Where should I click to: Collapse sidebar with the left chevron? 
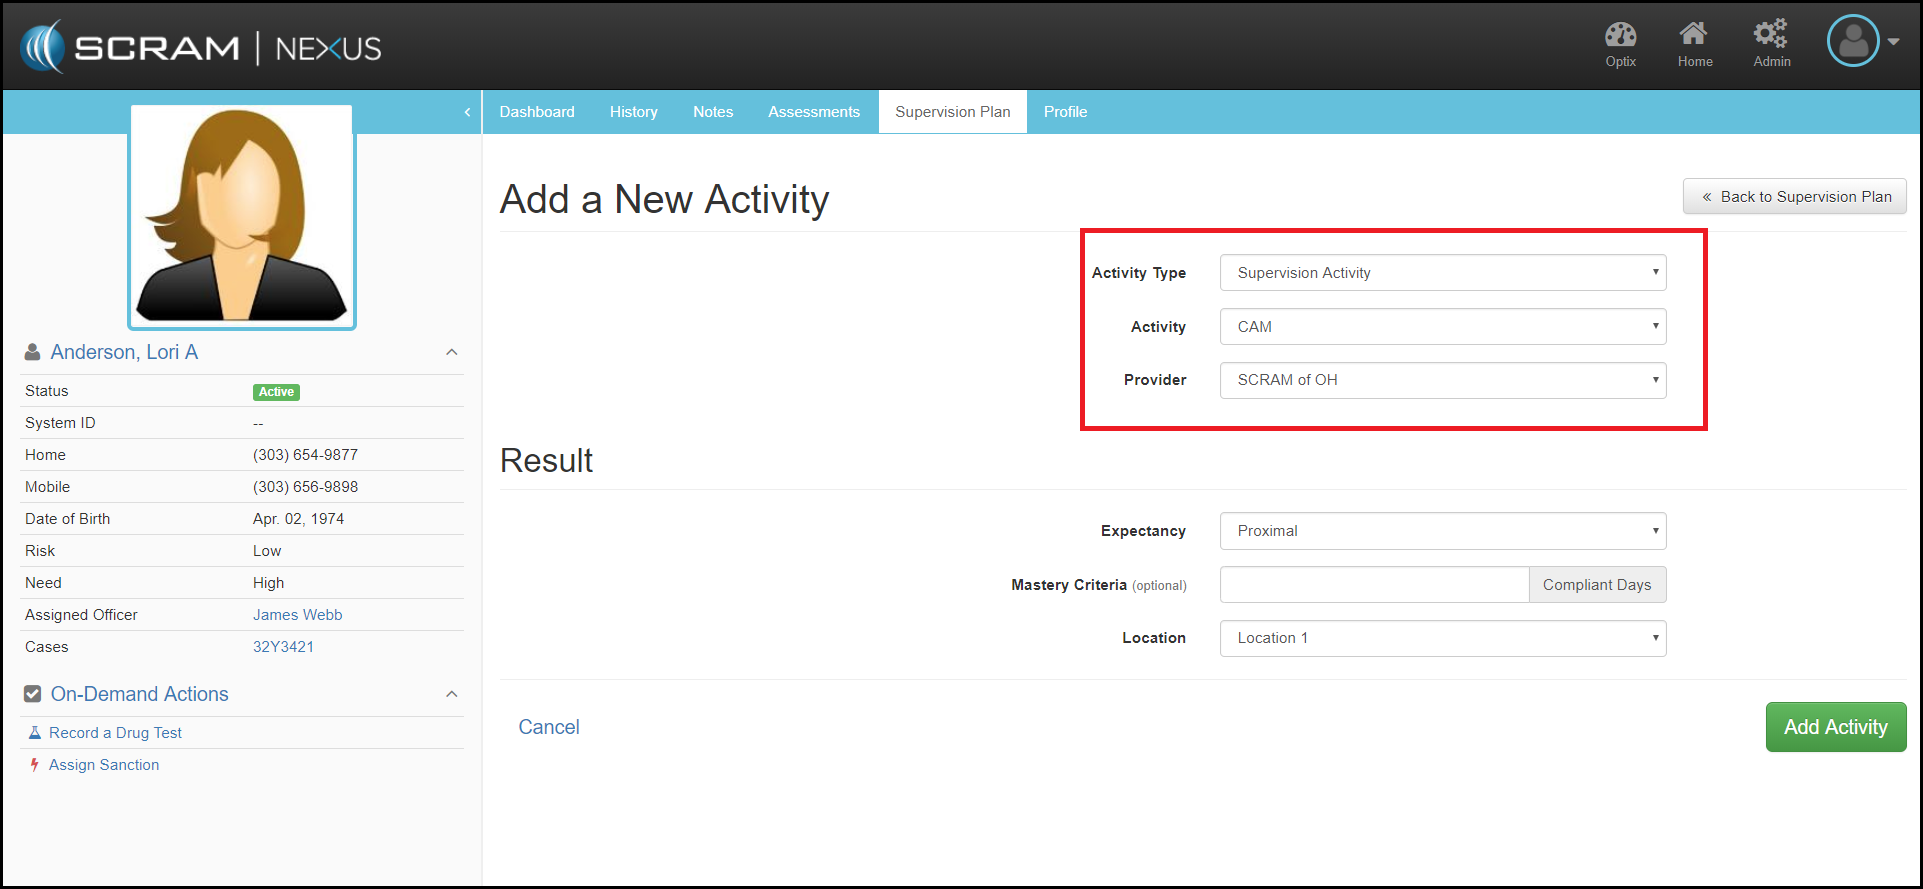coord(467,112)
